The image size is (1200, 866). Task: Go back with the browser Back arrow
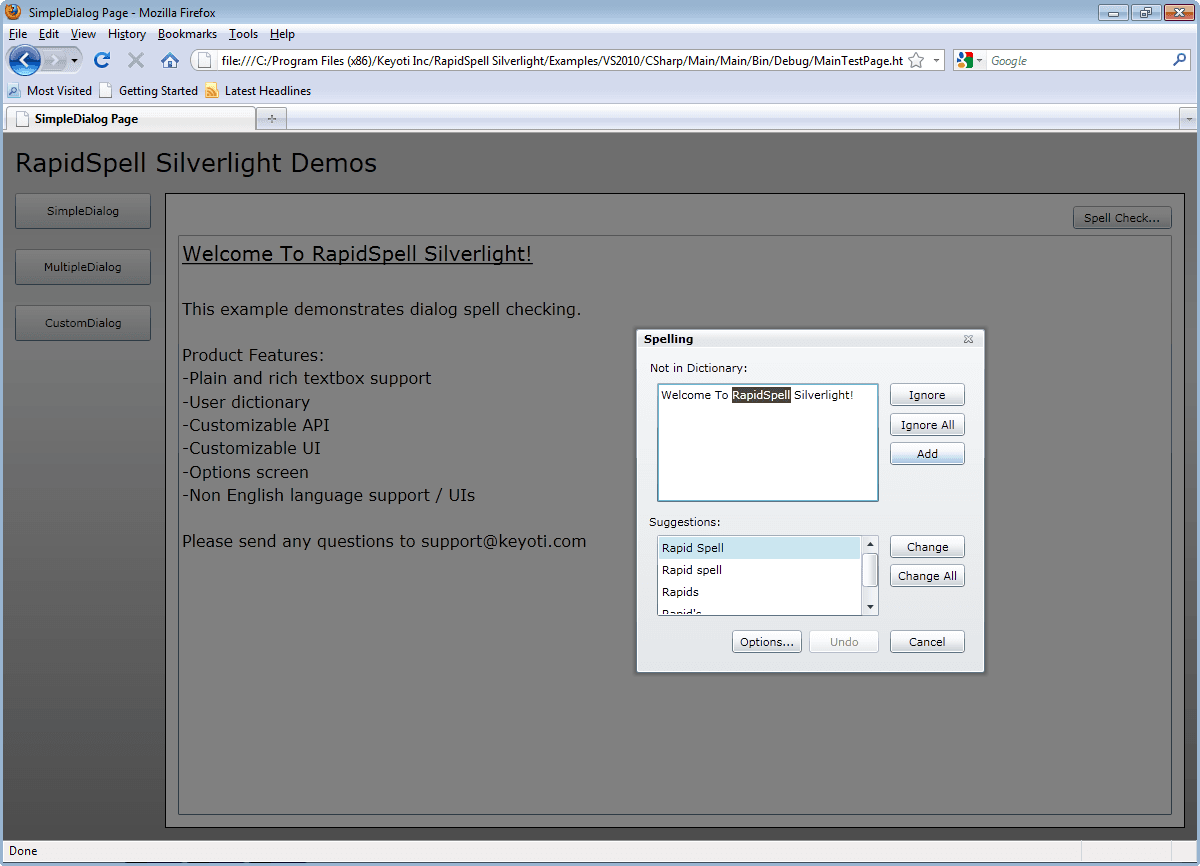pos(25,60)
